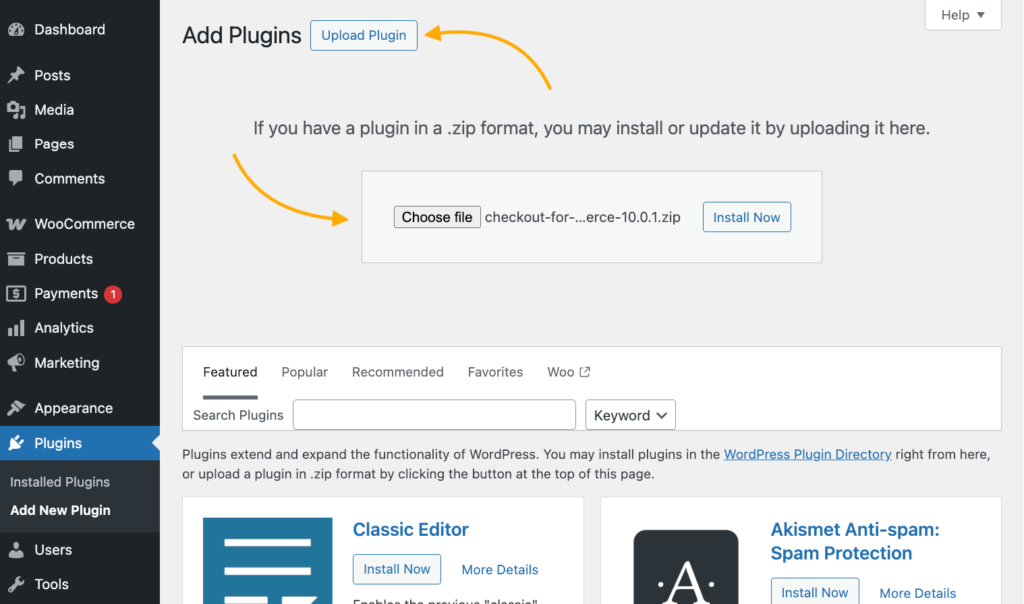Click the Appearance paintbrush icon
The height and width of the screenshot is (604, 1024).
click(x=16, y=408)
